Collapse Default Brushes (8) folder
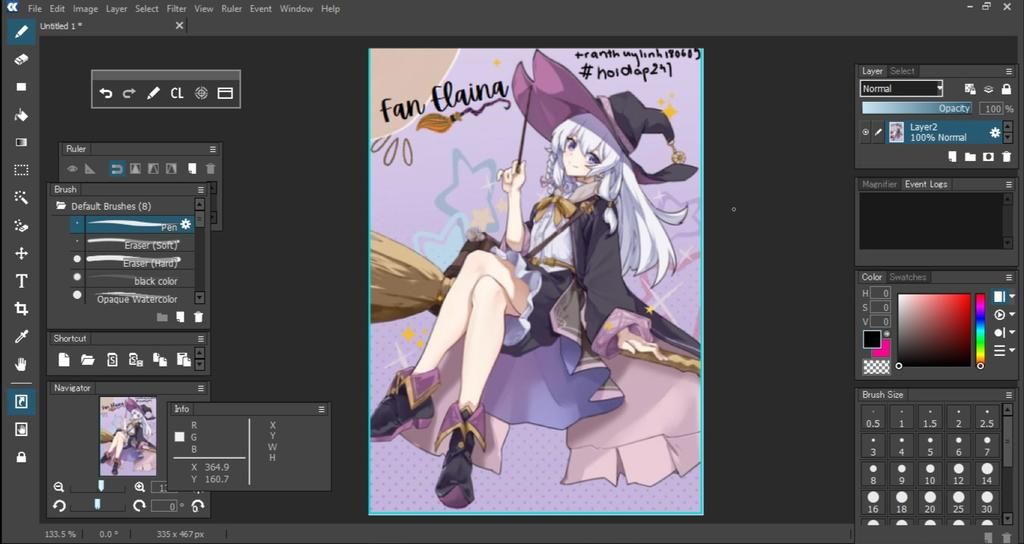 [x=61, y=206]
